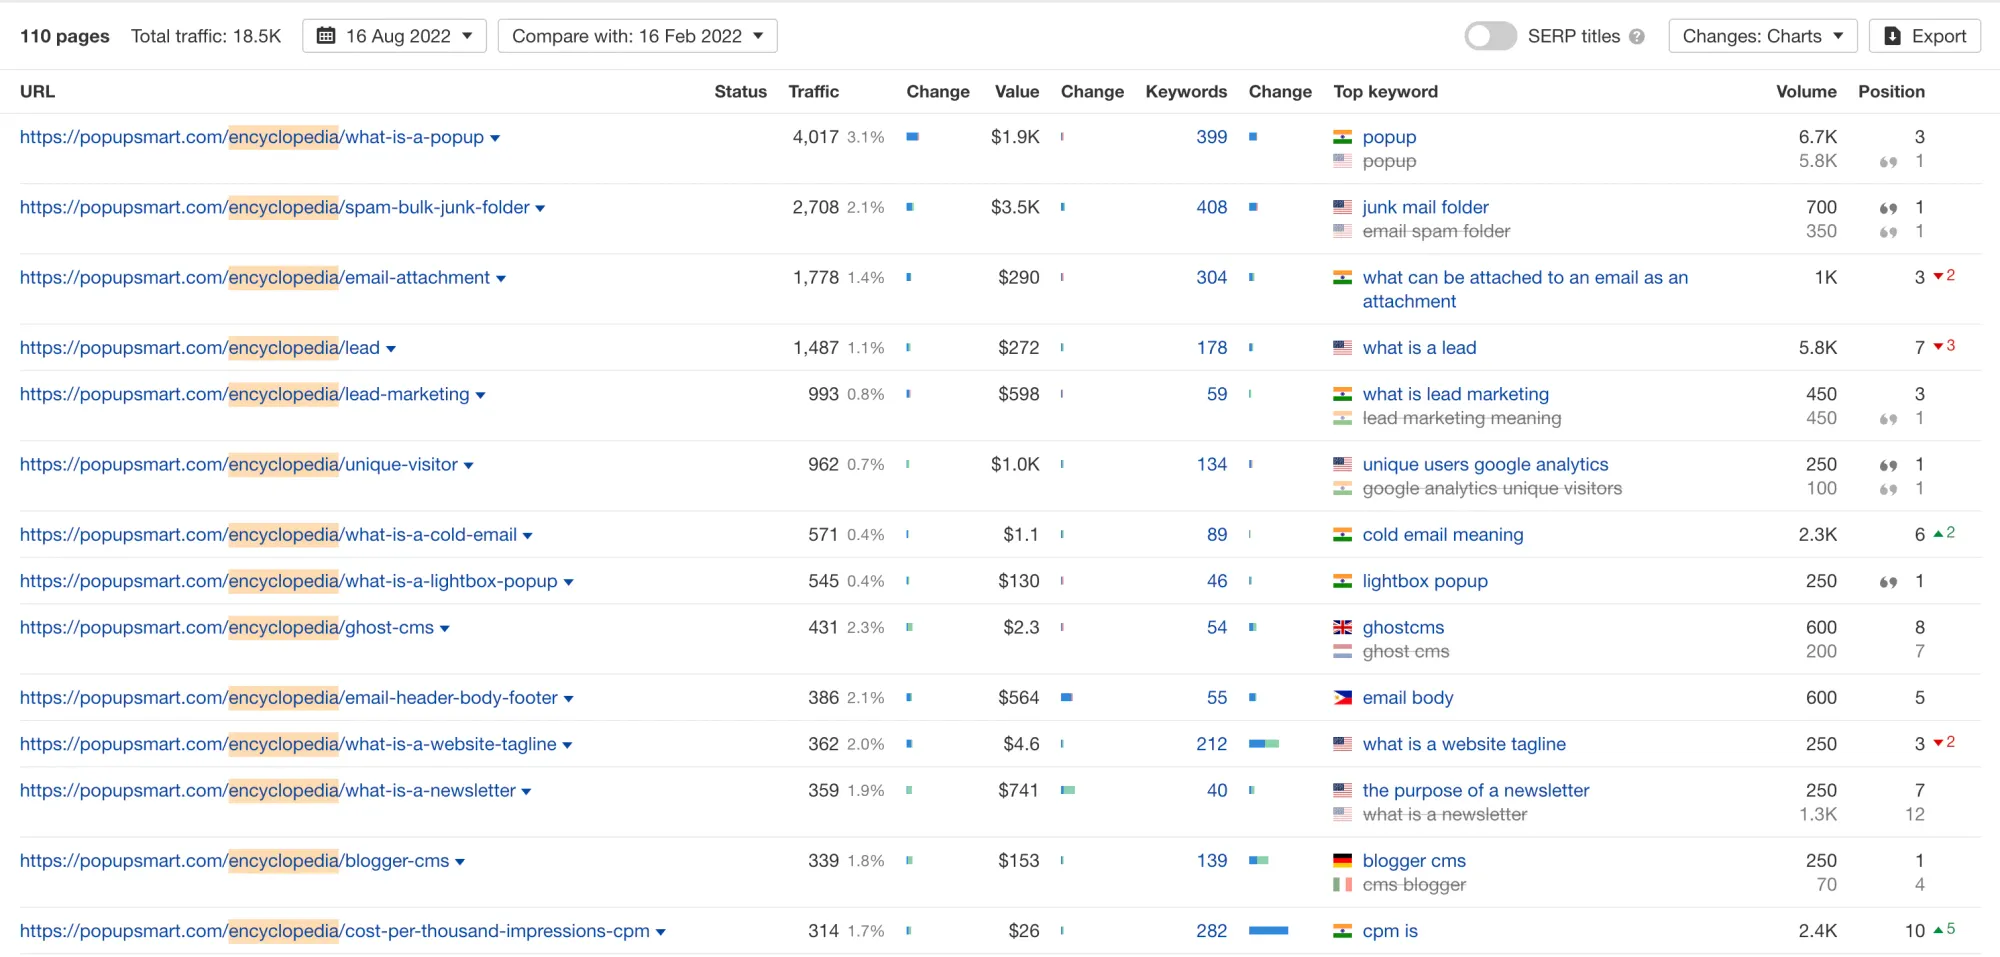
Task: Expand the email-attachment URL dropdown arrow
Action: click(501, 279)
